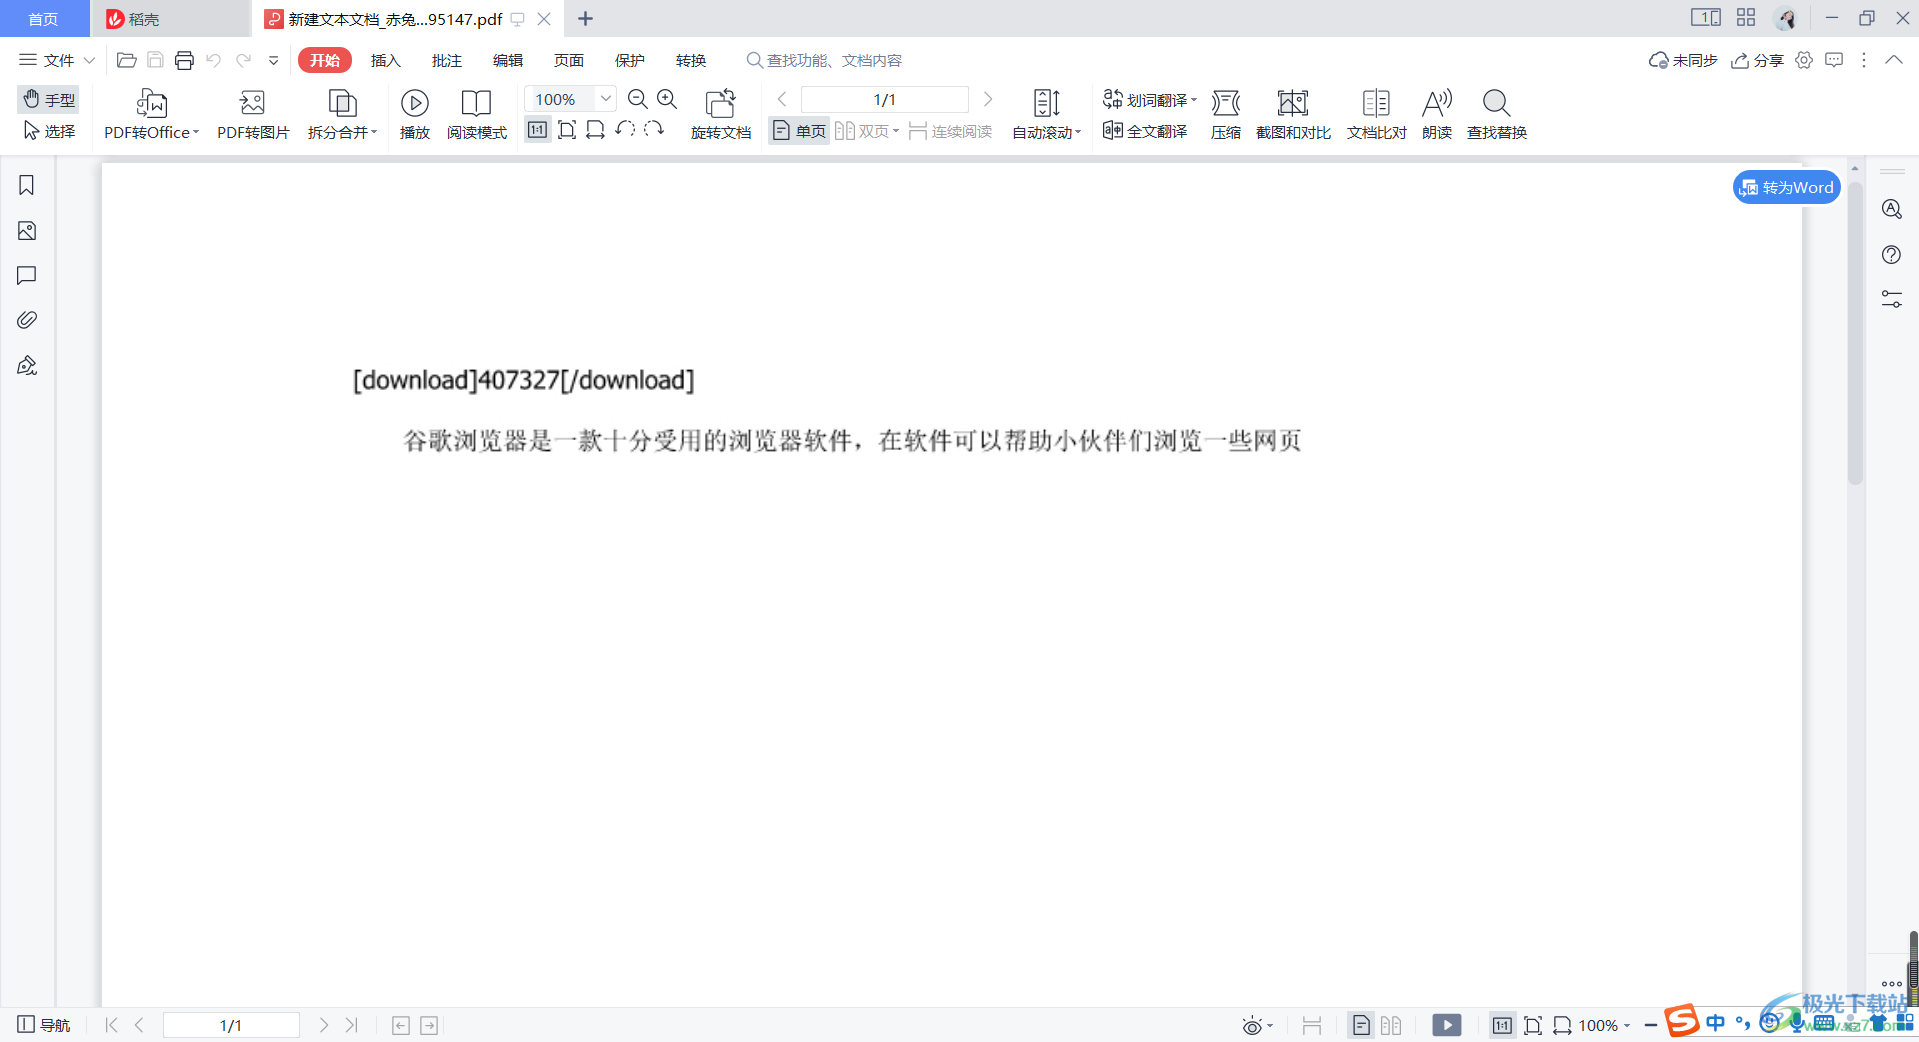
Task: Open the attachments paperclip panel
Action: 27,320
